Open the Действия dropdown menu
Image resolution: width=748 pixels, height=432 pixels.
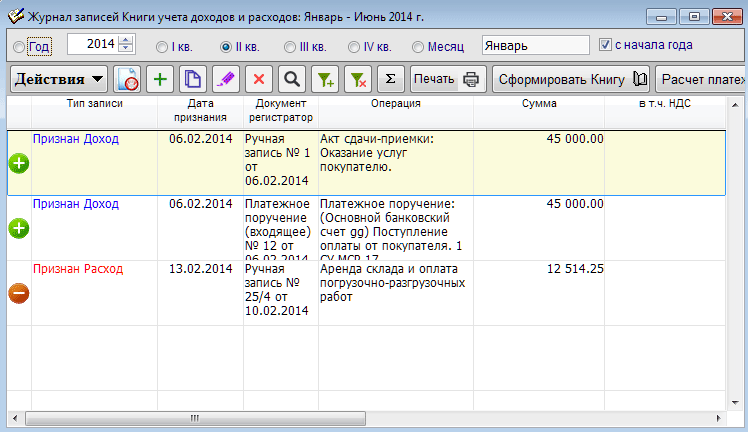point(59,79)
